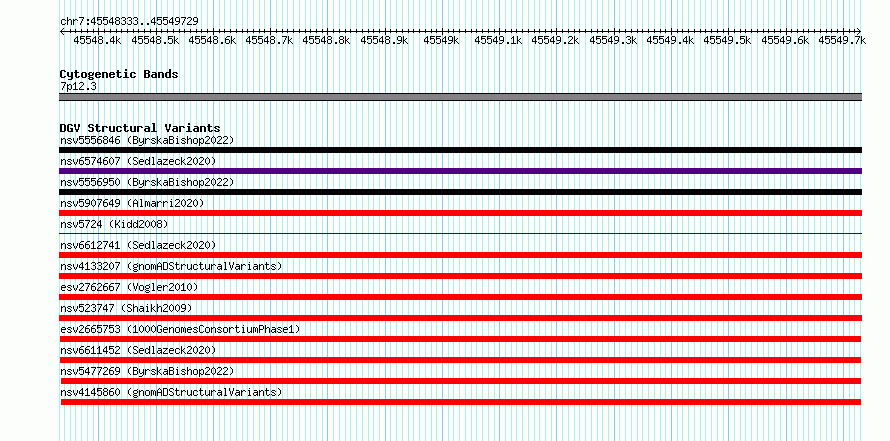The width and height of the screenshot is (890, 441).
Task: Click the 45549.6k ruler tick label
Action: click(785, 40)
